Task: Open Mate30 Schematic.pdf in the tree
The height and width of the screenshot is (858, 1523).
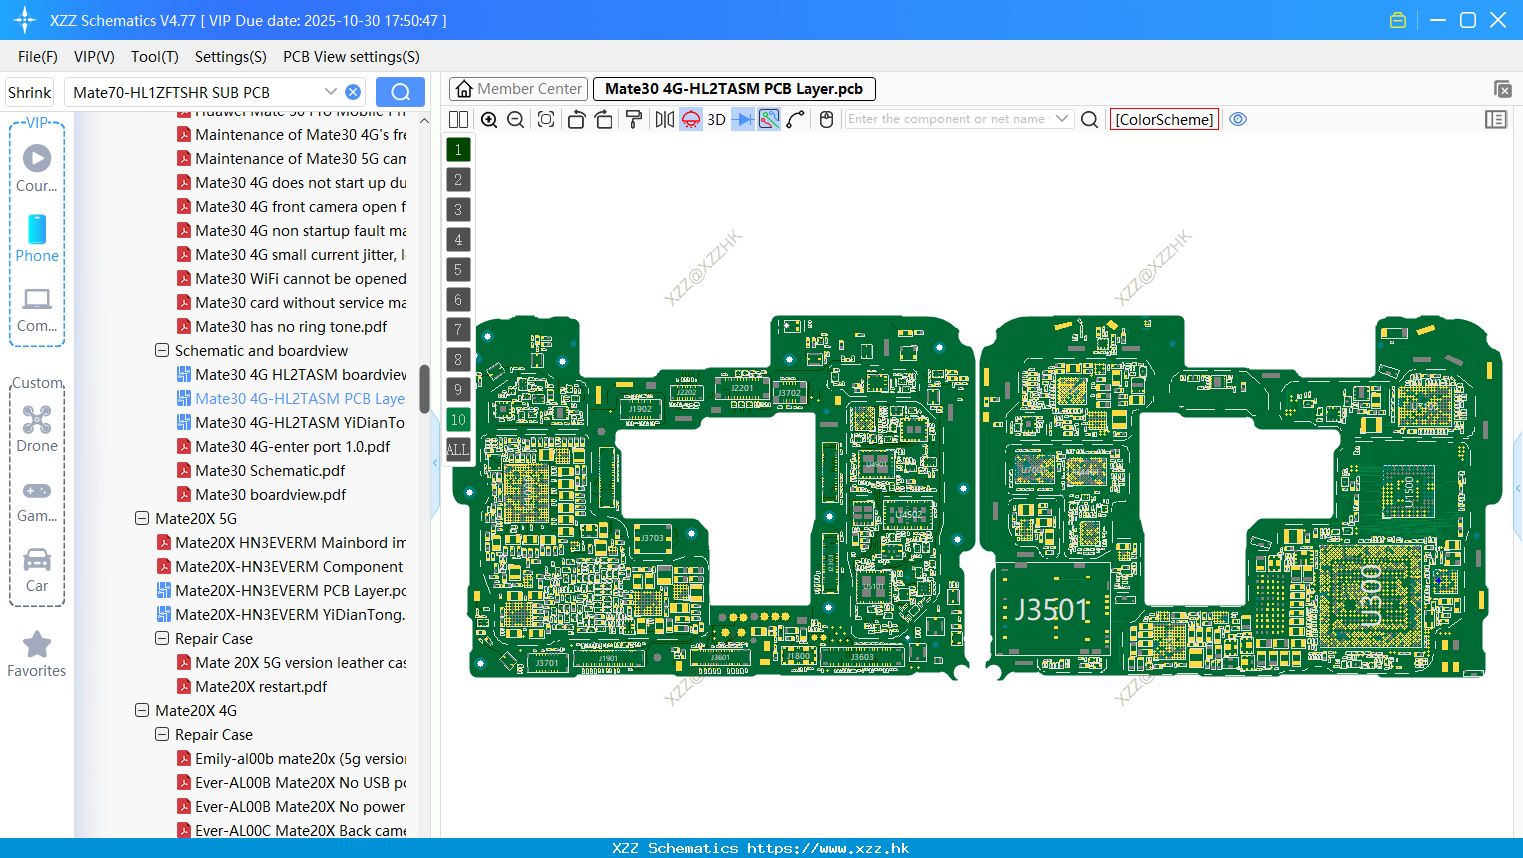Action: click(x=270, y=471)
